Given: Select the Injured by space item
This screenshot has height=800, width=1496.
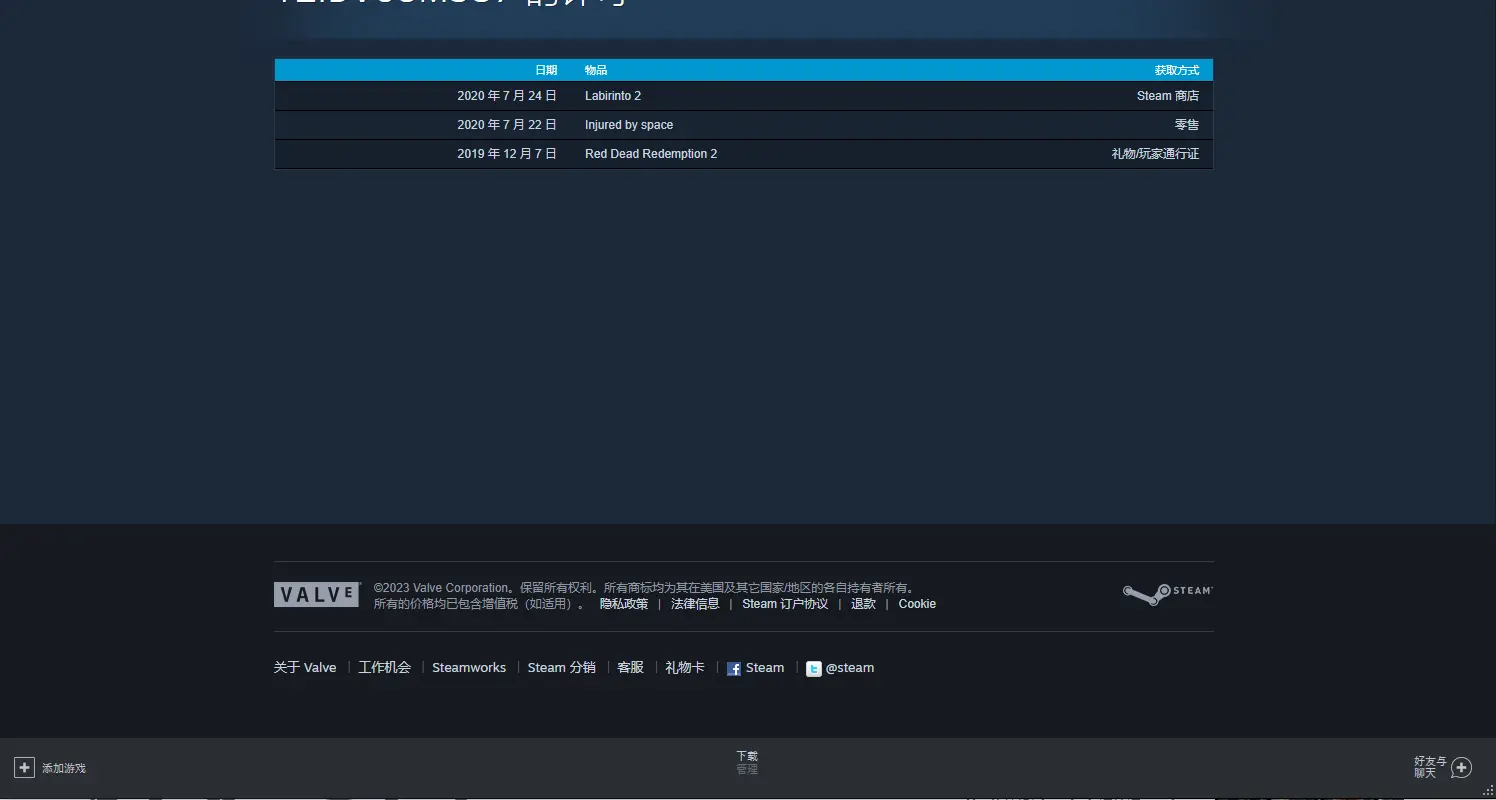Looking at the screenshot, I should 629,125.
